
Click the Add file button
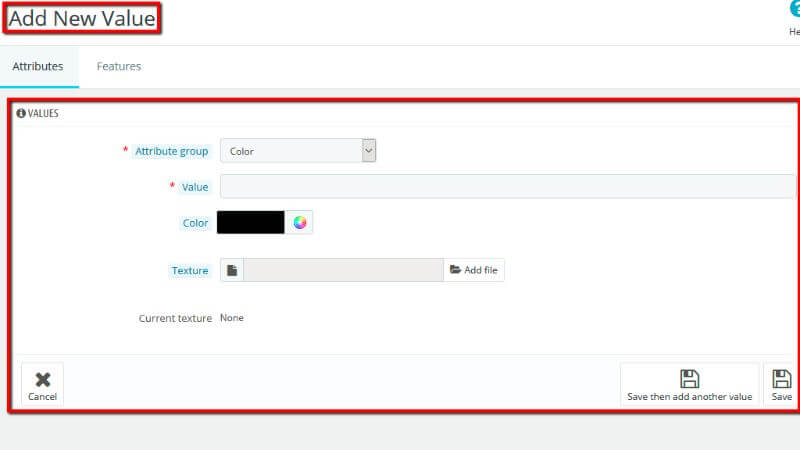[x=474, y=270]
